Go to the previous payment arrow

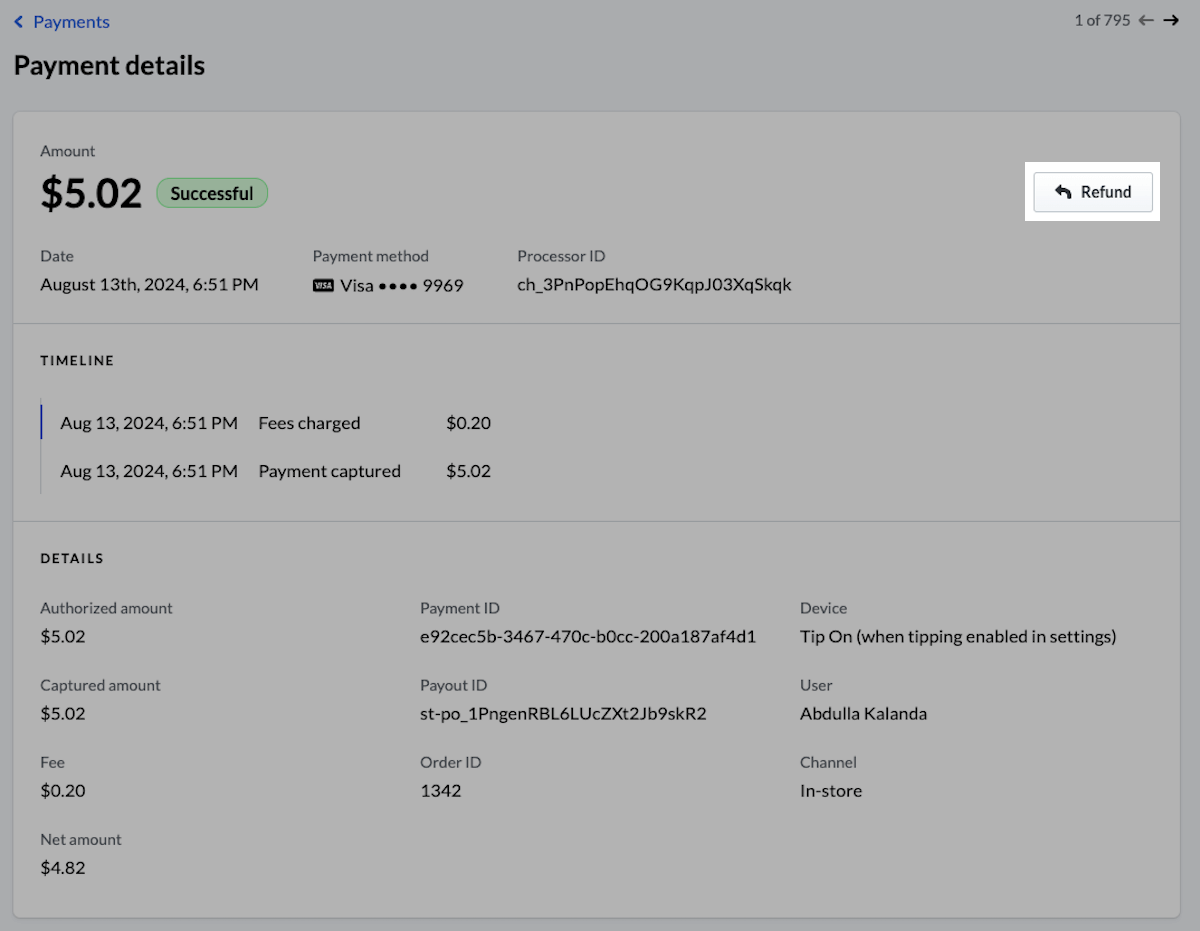click(1146, 20)
